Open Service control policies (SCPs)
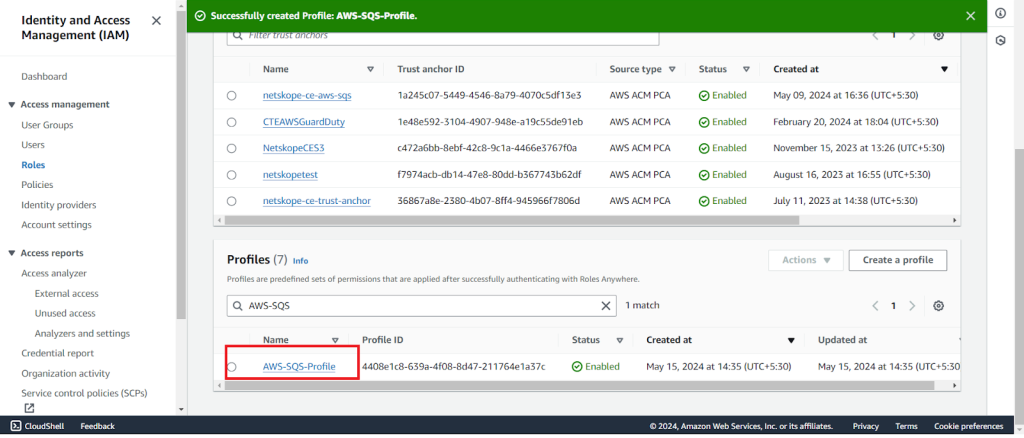This screenshot has height=438, width=1024. 84,393
